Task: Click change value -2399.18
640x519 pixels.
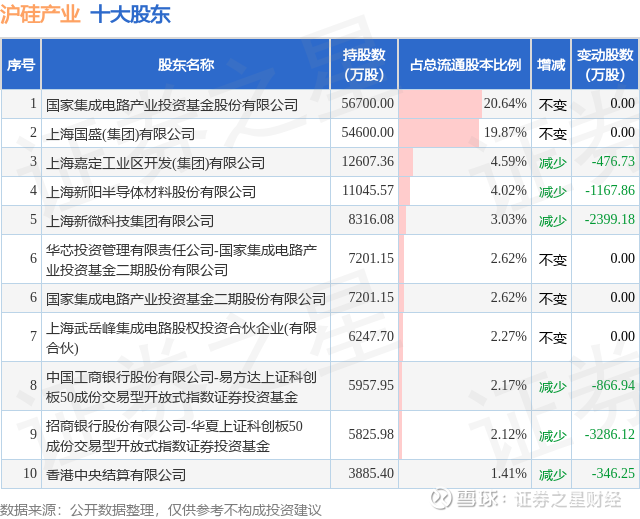Action: pos(610,219)
